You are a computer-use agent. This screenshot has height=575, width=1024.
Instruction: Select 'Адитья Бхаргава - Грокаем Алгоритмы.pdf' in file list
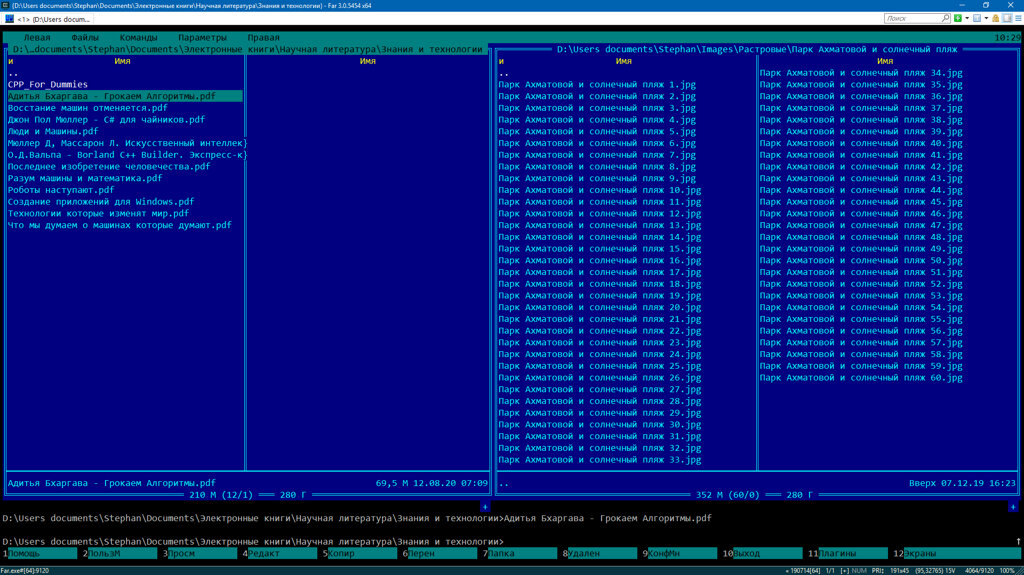125,96
